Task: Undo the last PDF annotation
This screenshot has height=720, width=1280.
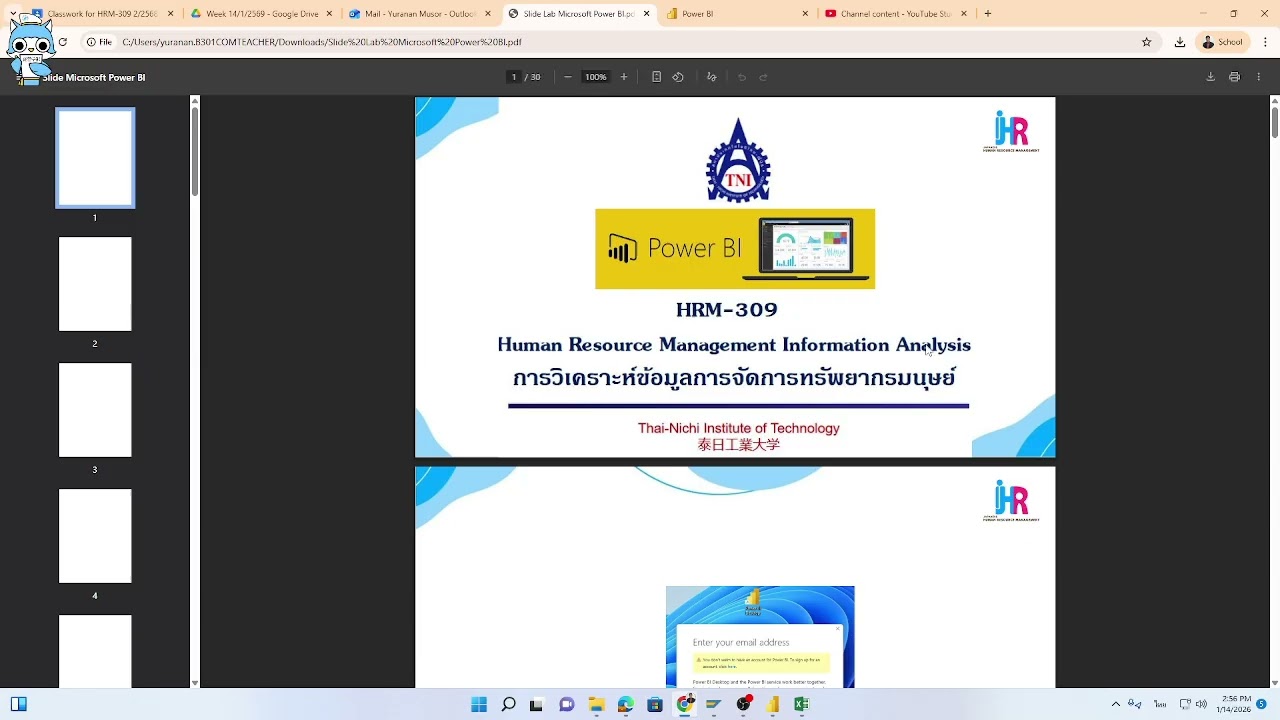Action: (742, 77)
